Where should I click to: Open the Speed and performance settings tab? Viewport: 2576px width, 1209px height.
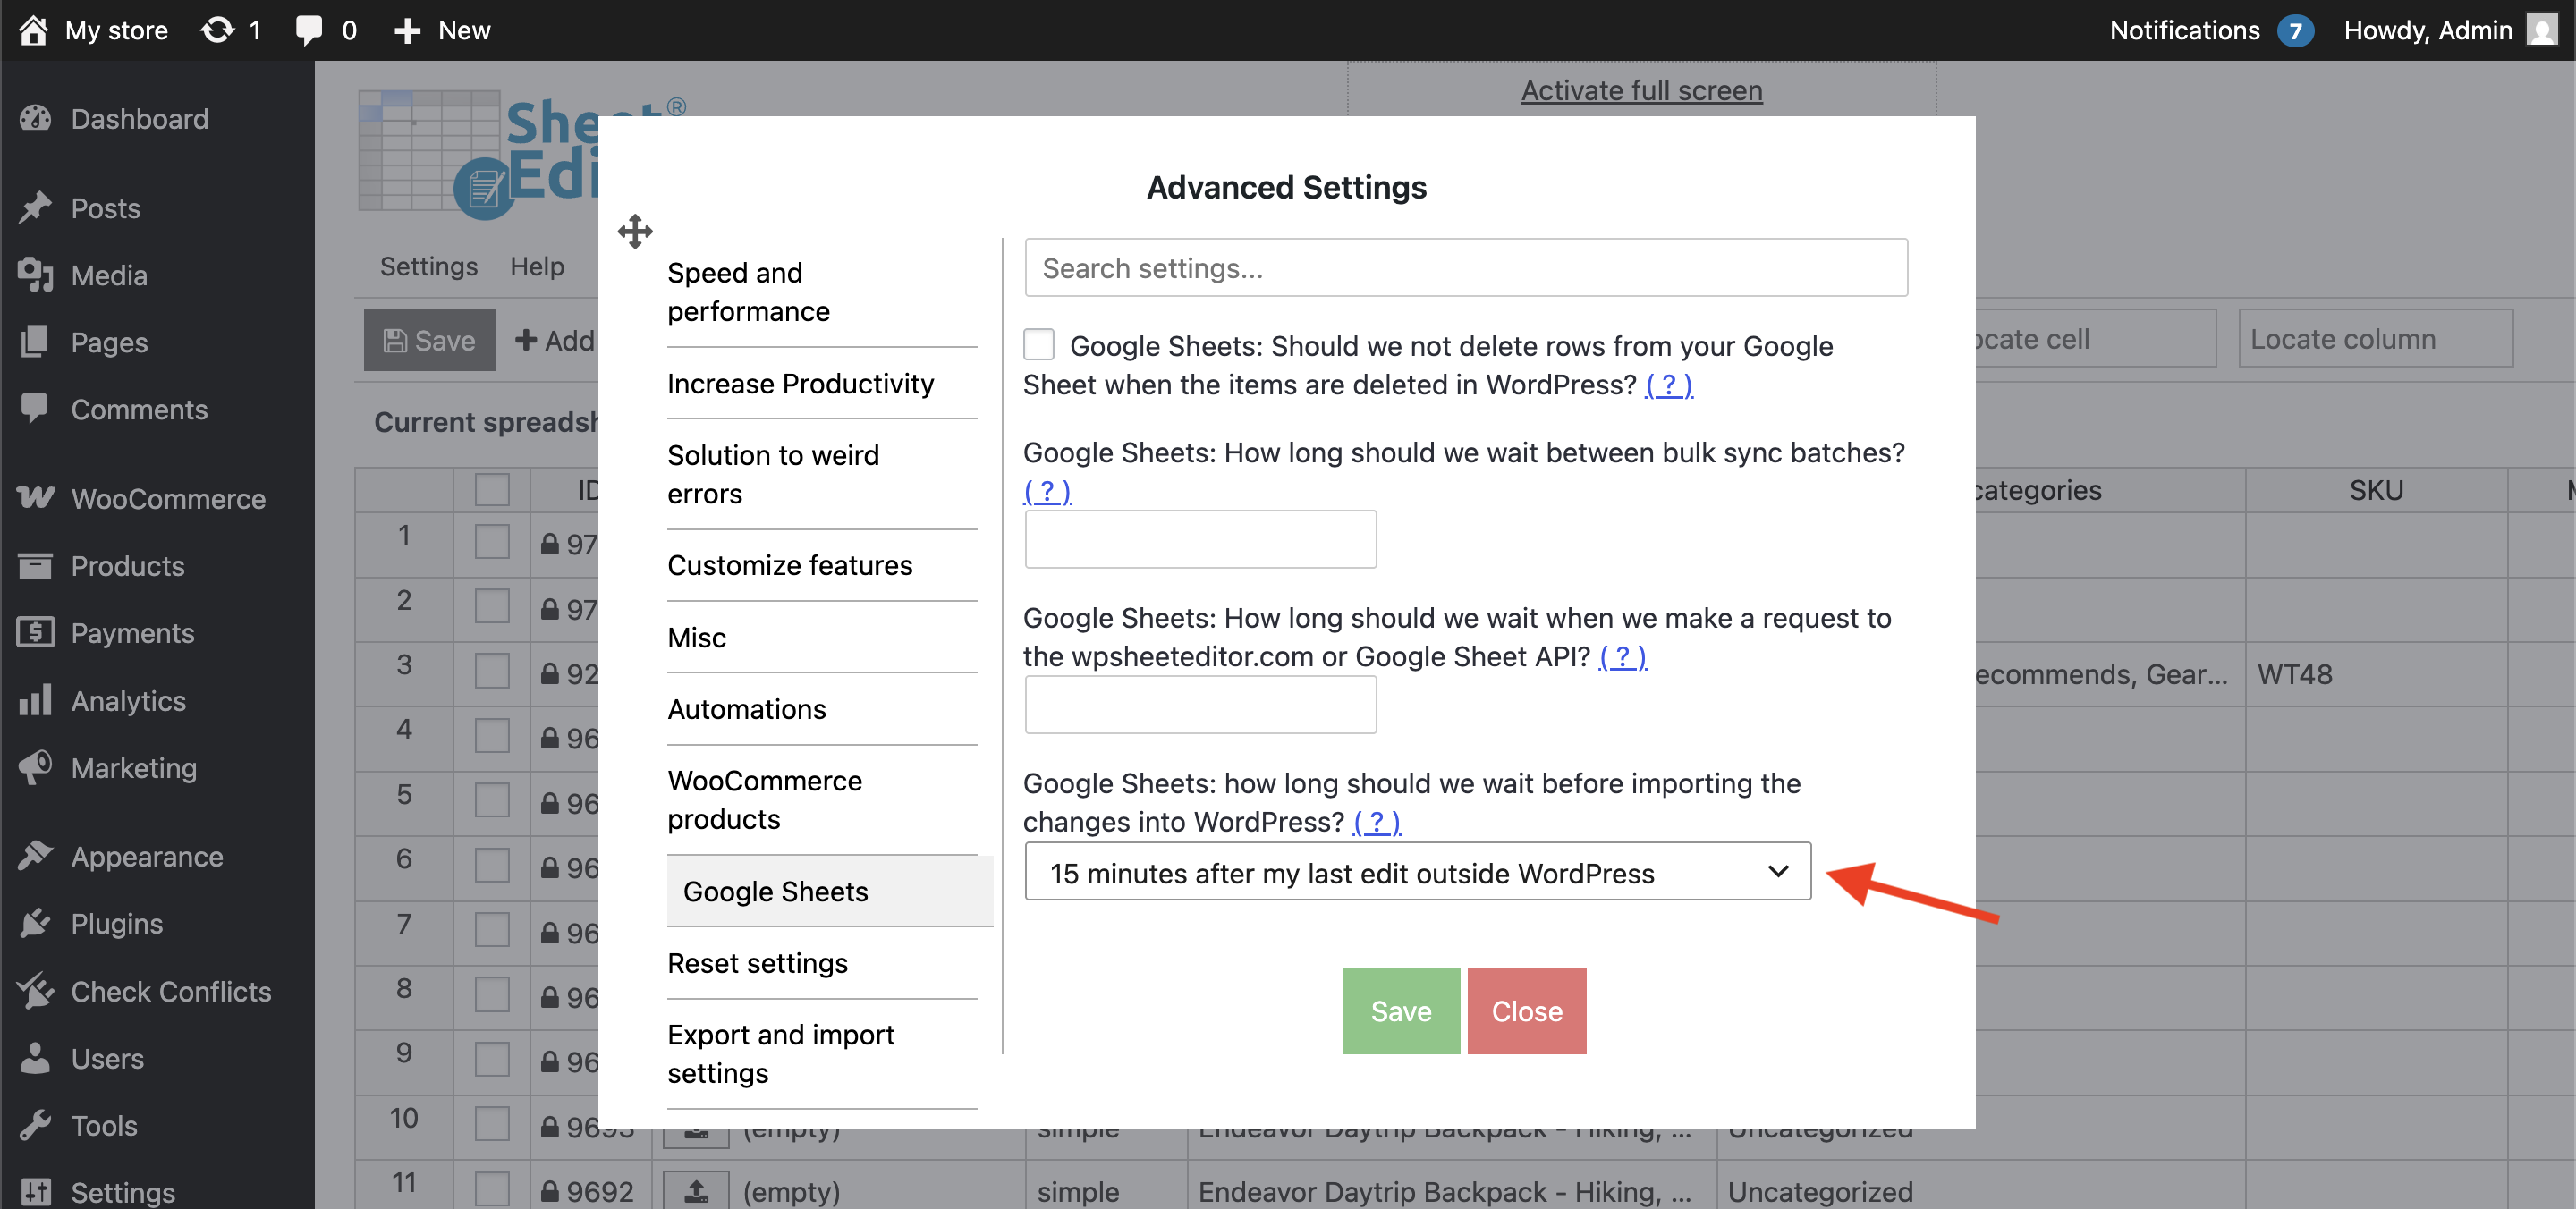pos(822,292)
